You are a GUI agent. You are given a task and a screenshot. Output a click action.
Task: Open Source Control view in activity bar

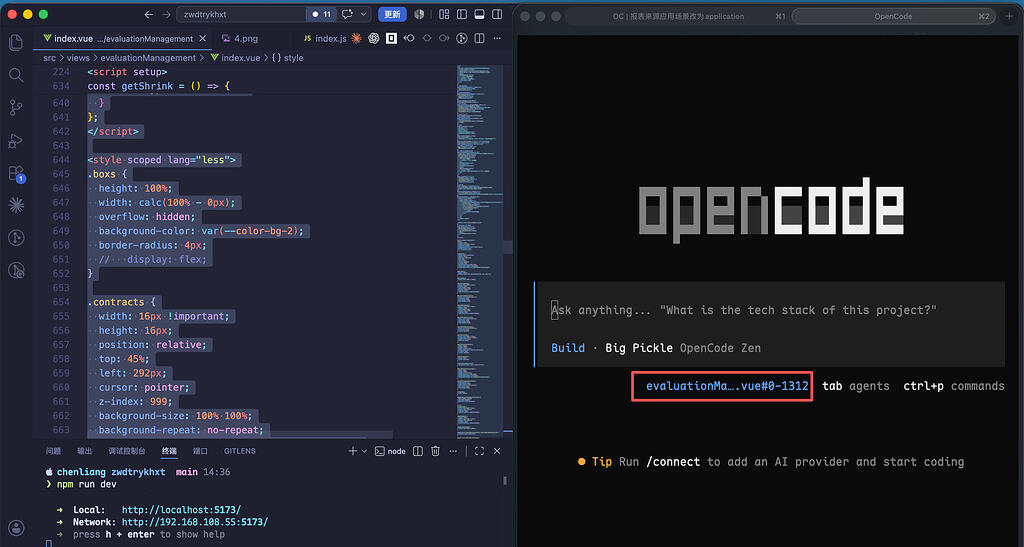click(x=16, y=108)
